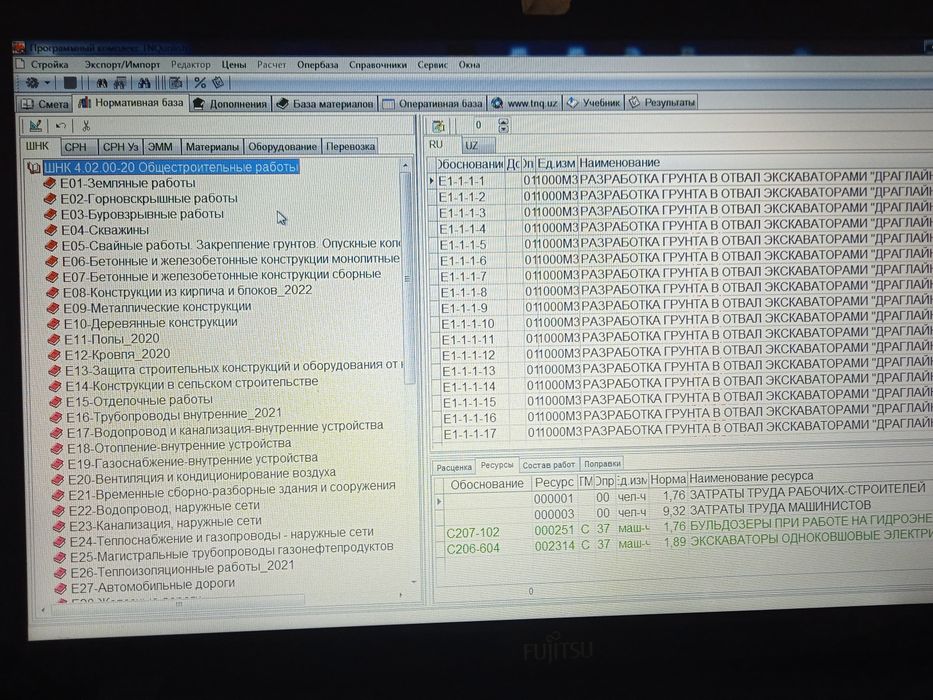Click the percent sign toolbar icon
This screenshot has width=933, height=700.
point(200,83)
